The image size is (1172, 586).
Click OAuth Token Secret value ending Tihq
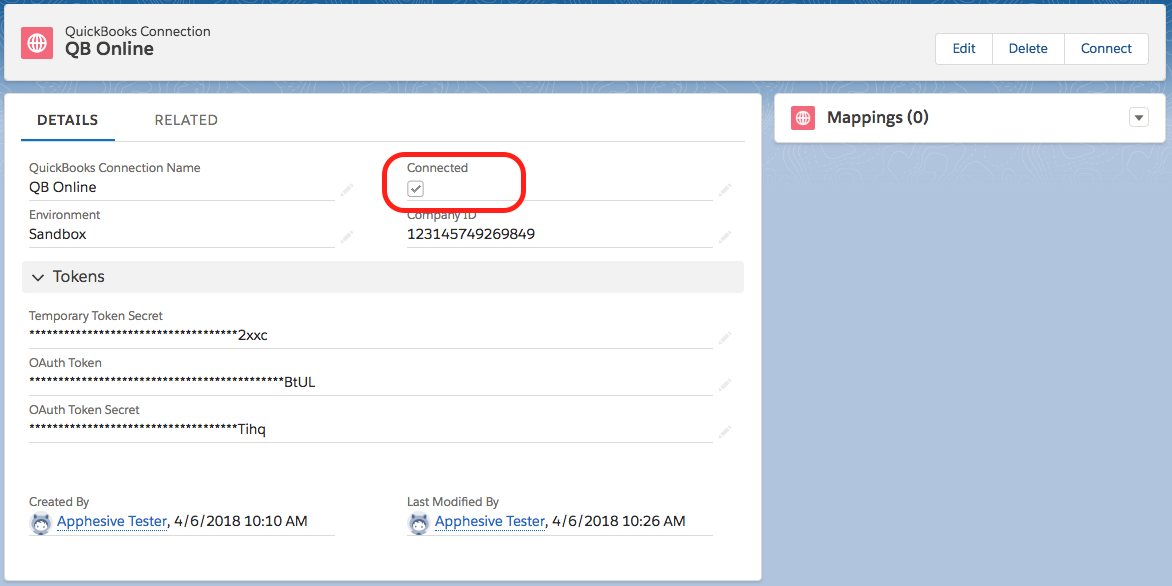[x=147, y=430]
